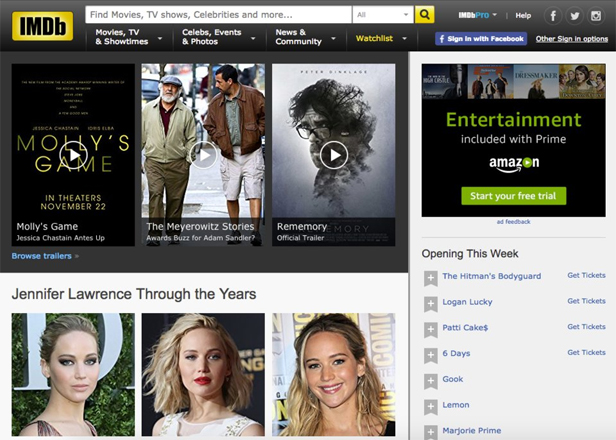Add Patti Cake$ to watchlist
Screen dimensions: 616x440
click(431, 330)
